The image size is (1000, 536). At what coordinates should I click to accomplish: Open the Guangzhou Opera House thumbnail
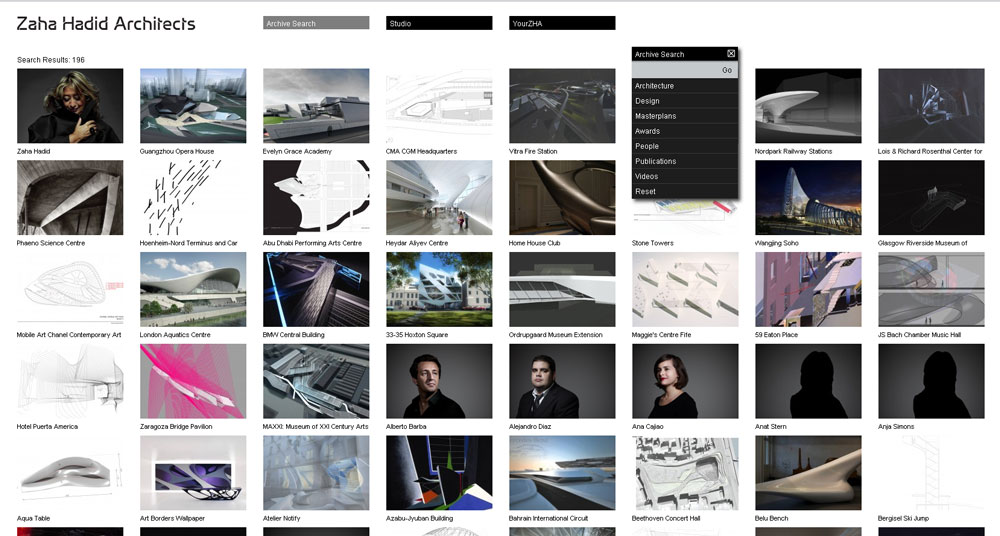tap(193, 106)
